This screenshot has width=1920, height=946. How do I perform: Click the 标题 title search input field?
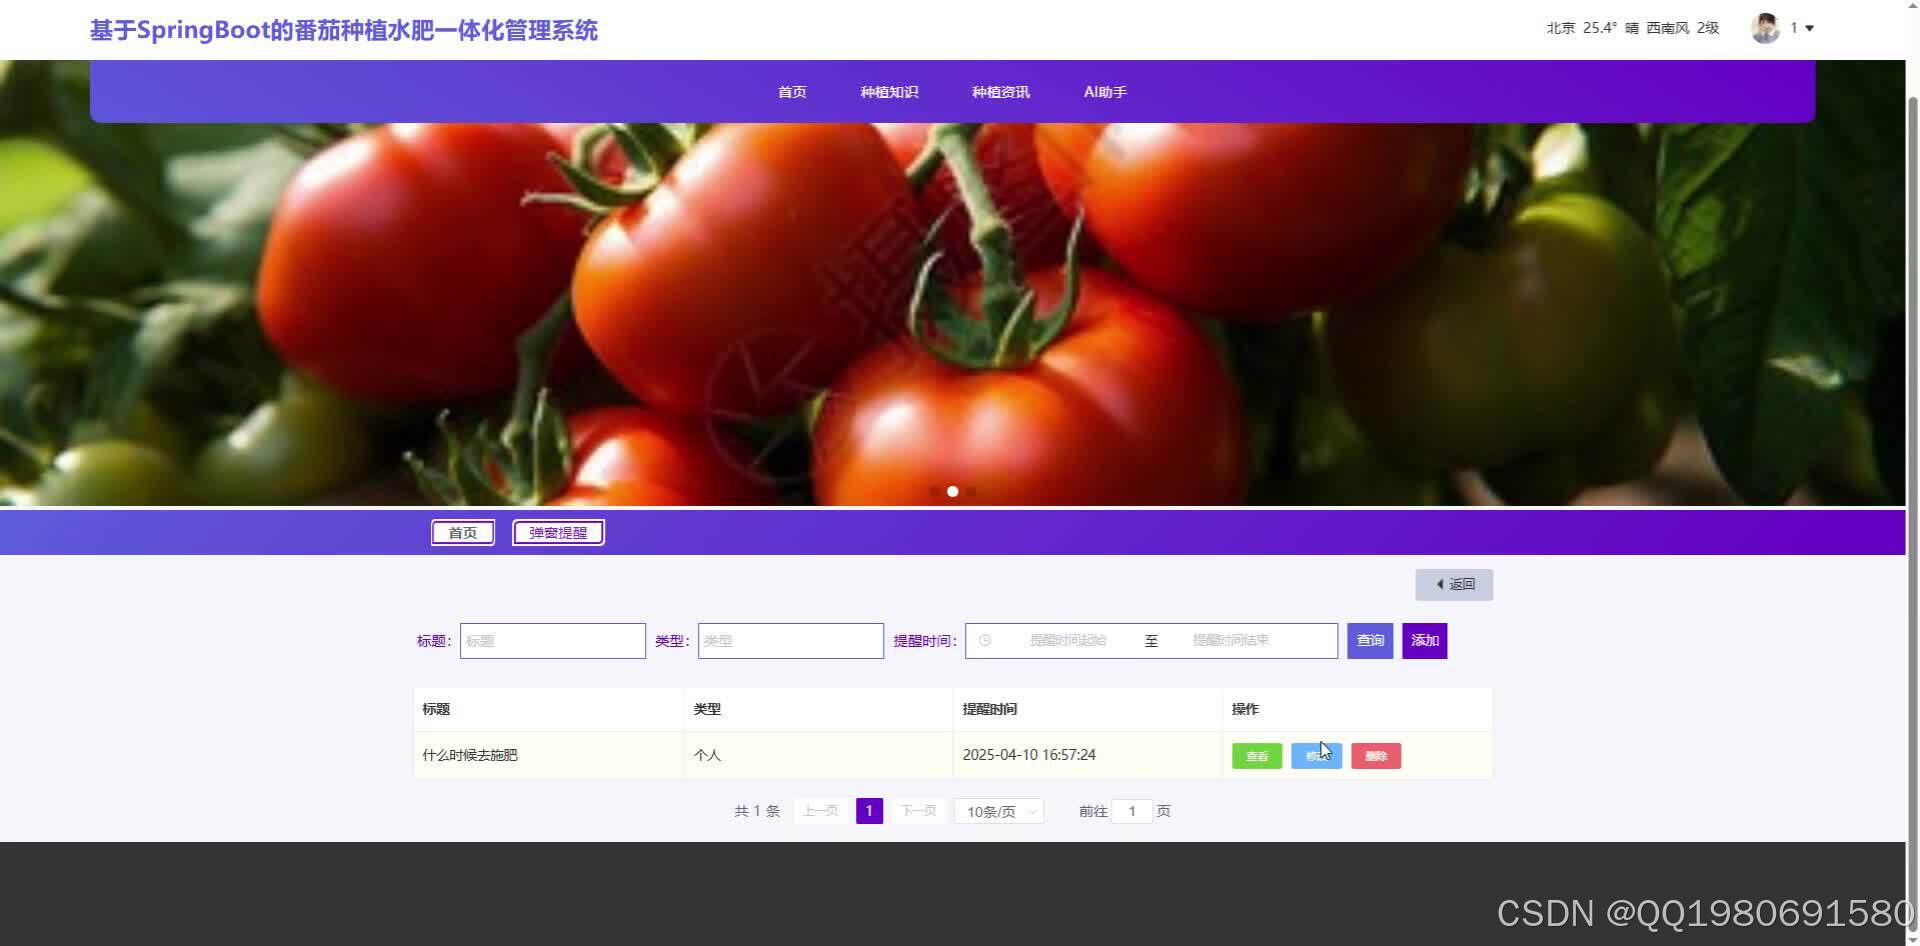[552, 640]
